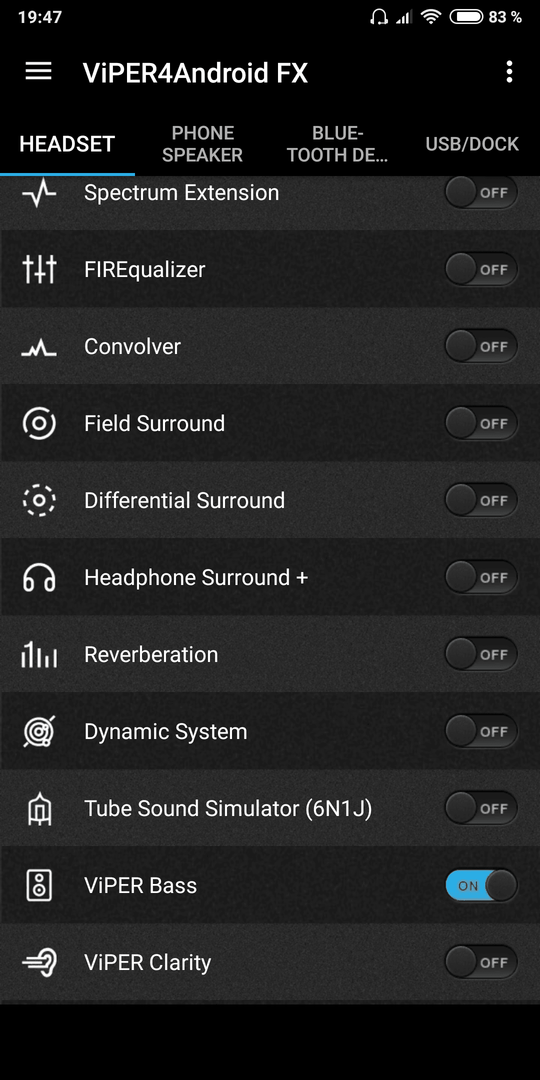The height and width of the screenshot is (1080, 540).
Task: Open the Reverberation settings row
Action: click(x=270, y=654)
